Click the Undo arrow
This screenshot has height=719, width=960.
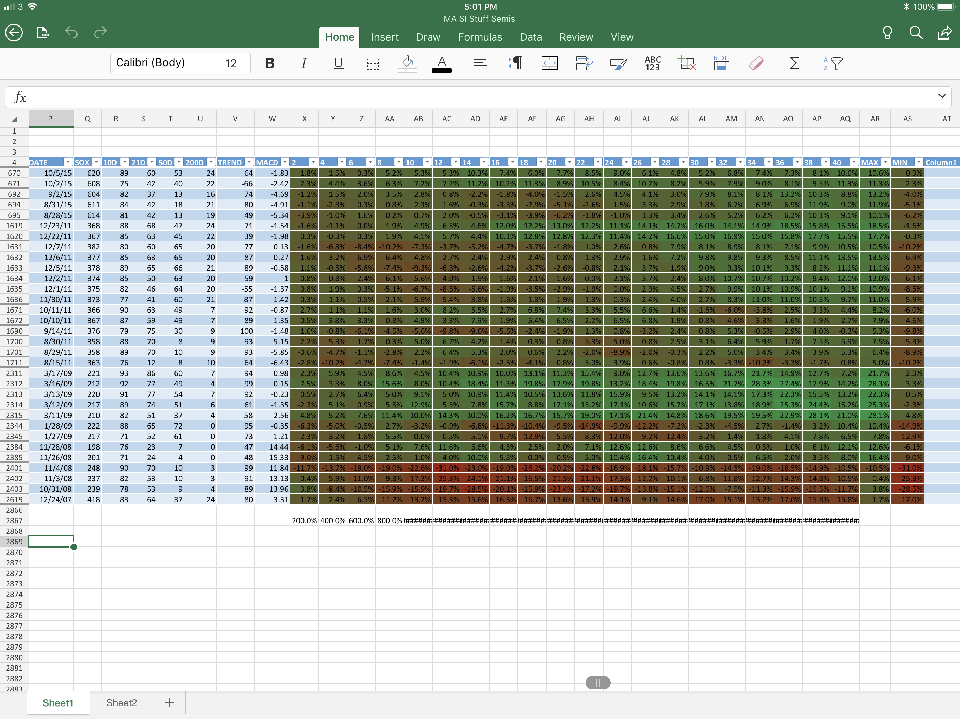(72, 33)
